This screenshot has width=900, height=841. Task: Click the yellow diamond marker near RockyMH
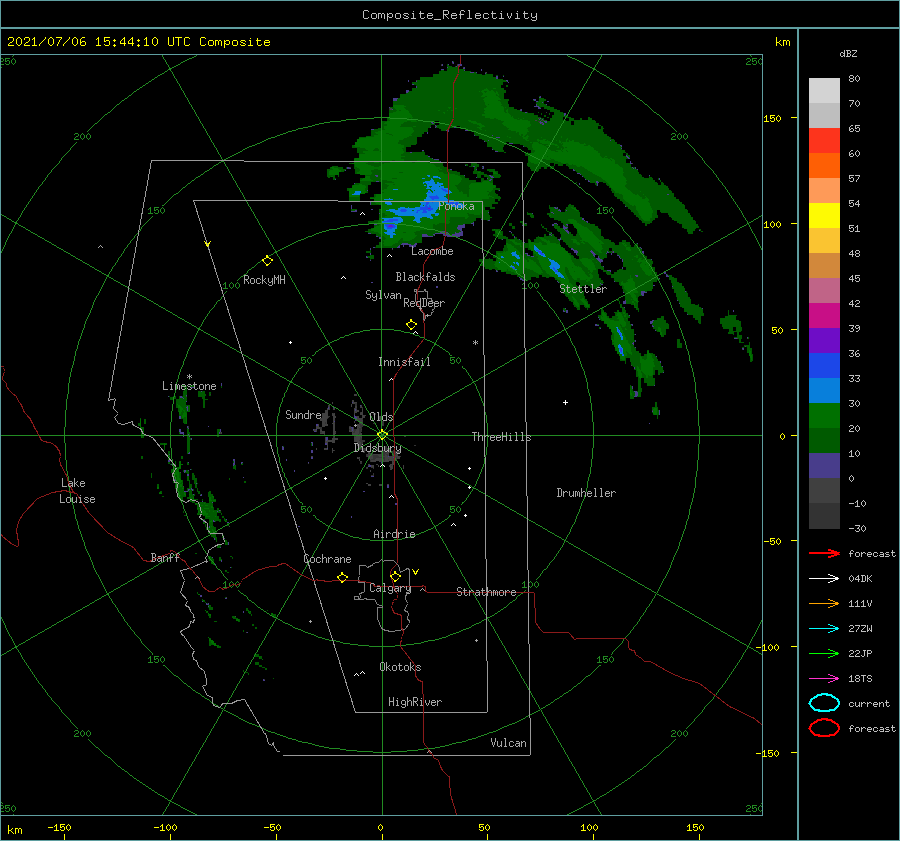pyautogui.click(x=267, y=261)
